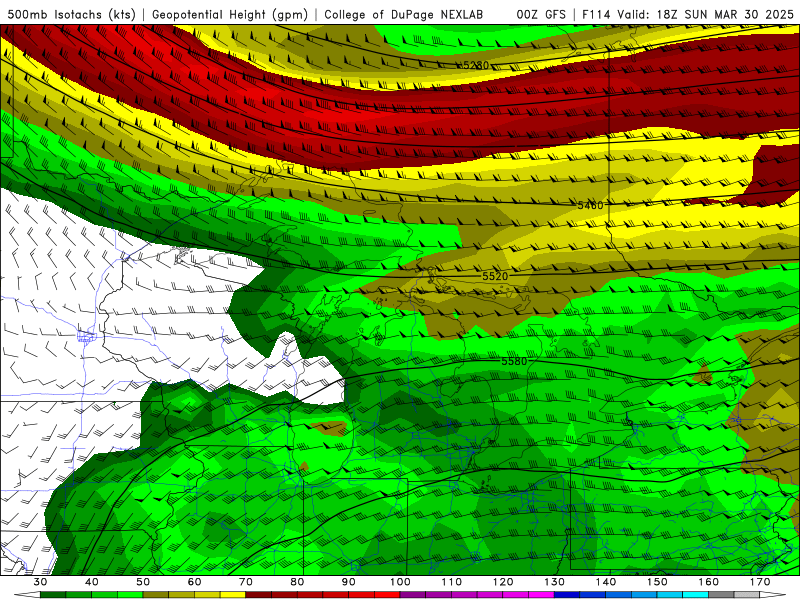Click the 5580 height contour label
The image size is (800, 600).
[514, 361]
